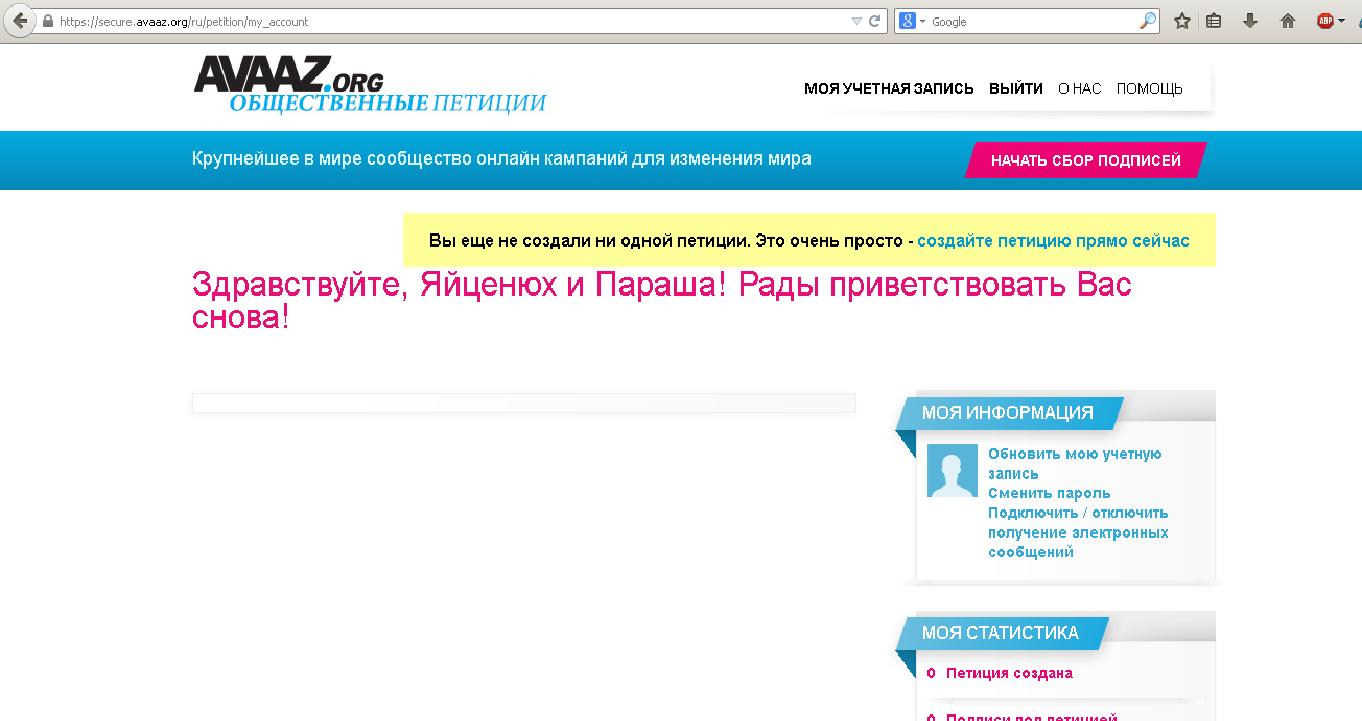1362x721 pixels.
Task: Open the Google search engine dropdown
Action: click(x=913, y=21)
